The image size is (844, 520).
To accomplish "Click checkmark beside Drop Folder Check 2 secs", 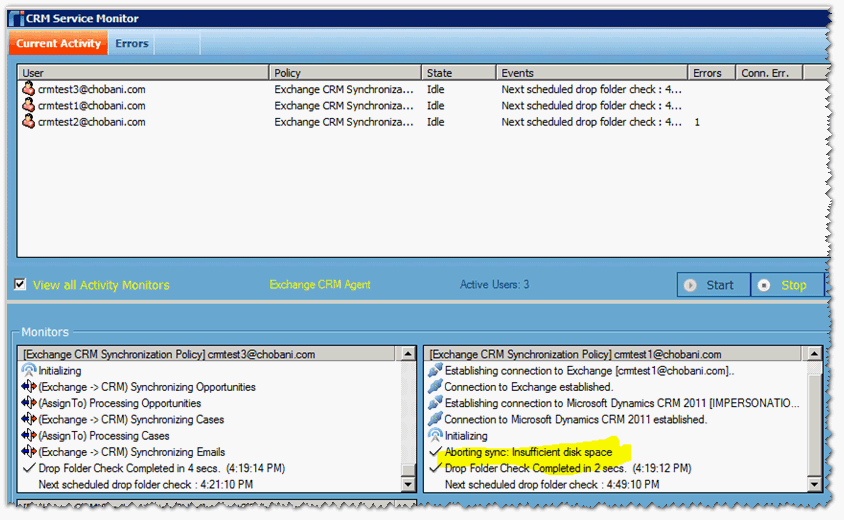I will pyautogui.click(x=435, y=467).
